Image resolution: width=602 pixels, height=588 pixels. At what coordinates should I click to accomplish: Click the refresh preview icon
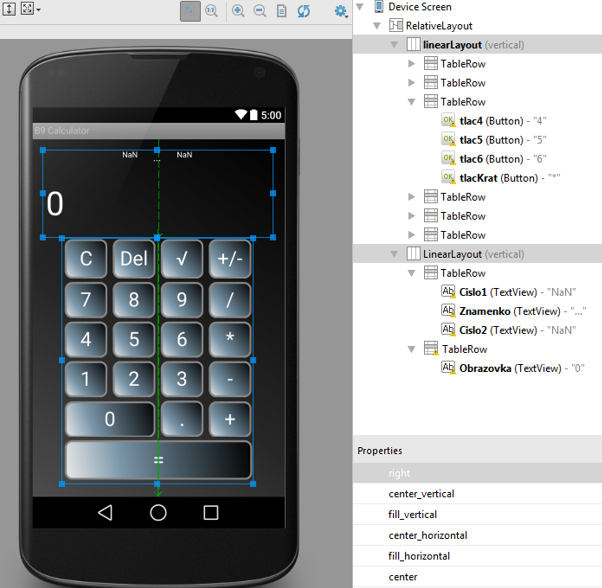click(x=304, y=11)
